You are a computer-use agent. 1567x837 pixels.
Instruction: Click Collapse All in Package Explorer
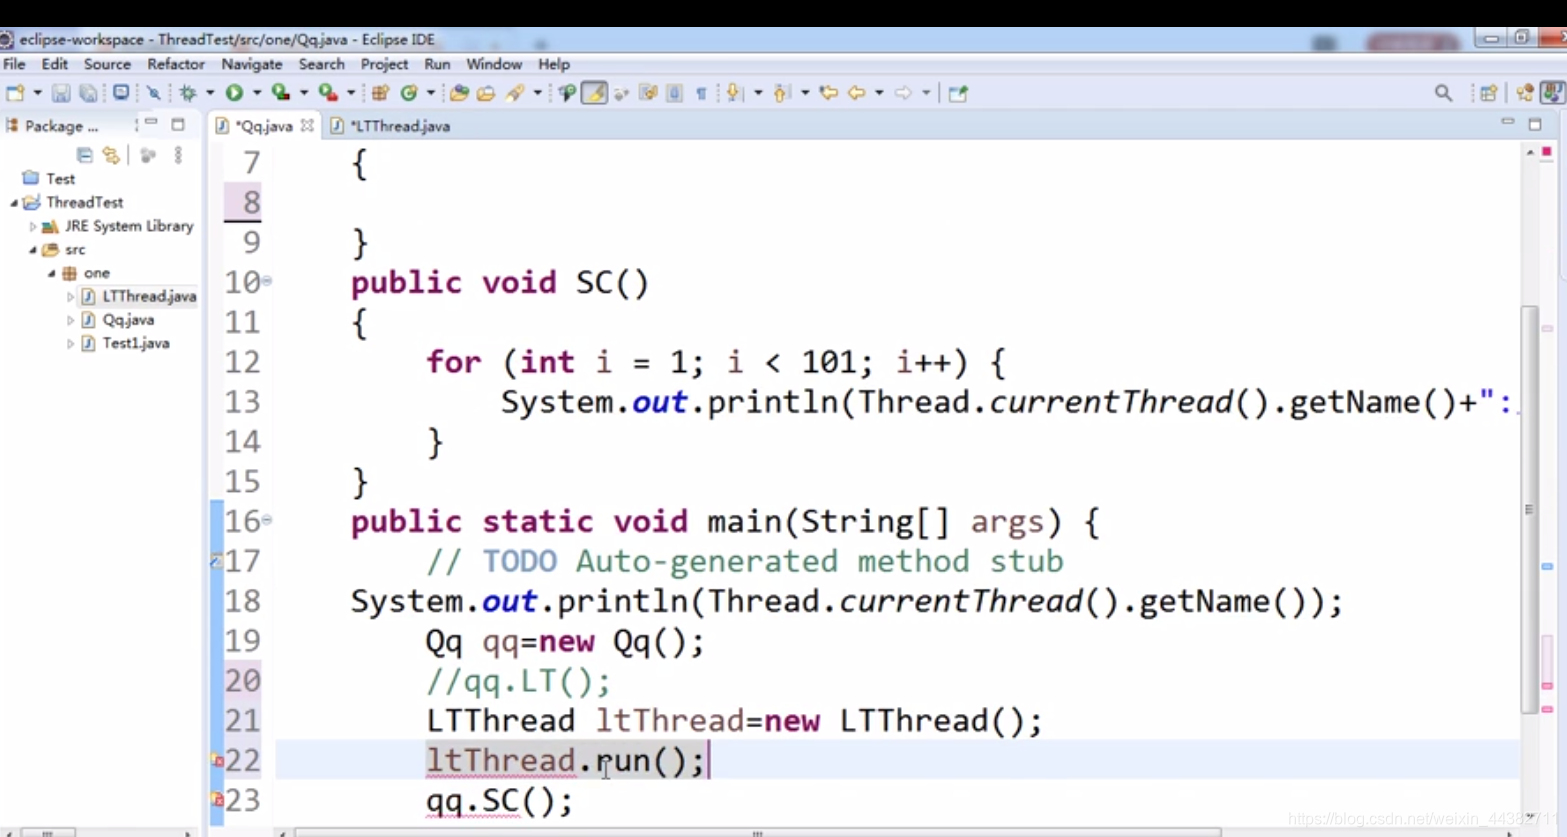coord(85,155)
